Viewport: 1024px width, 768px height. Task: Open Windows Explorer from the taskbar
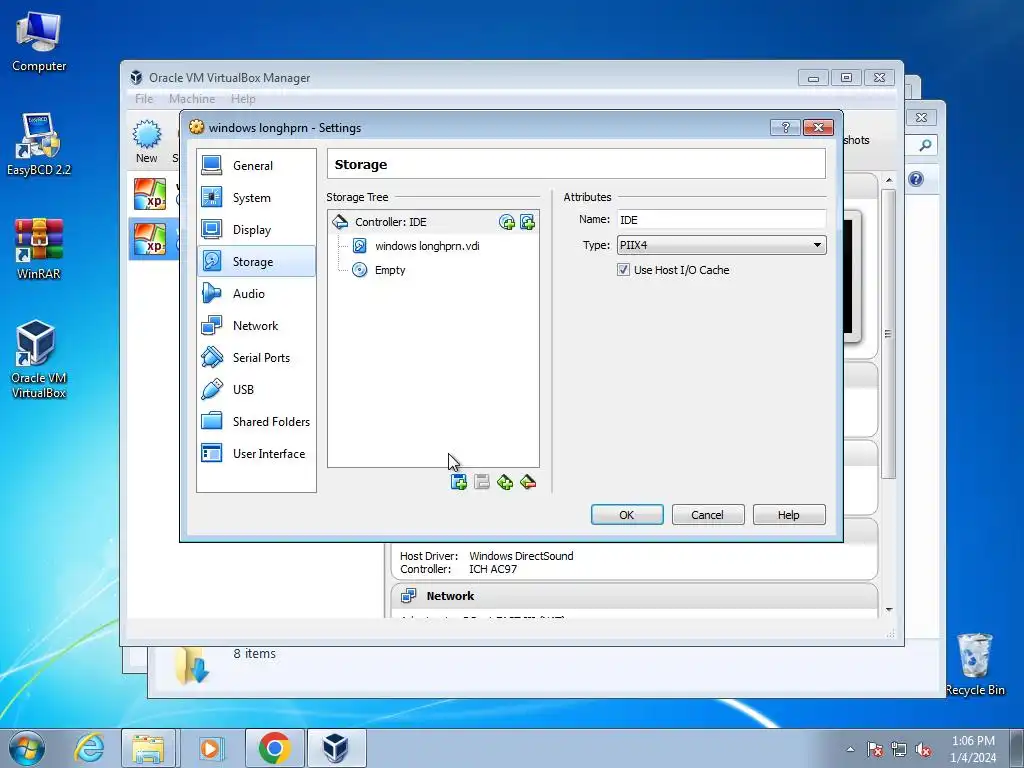coord(148,748)
